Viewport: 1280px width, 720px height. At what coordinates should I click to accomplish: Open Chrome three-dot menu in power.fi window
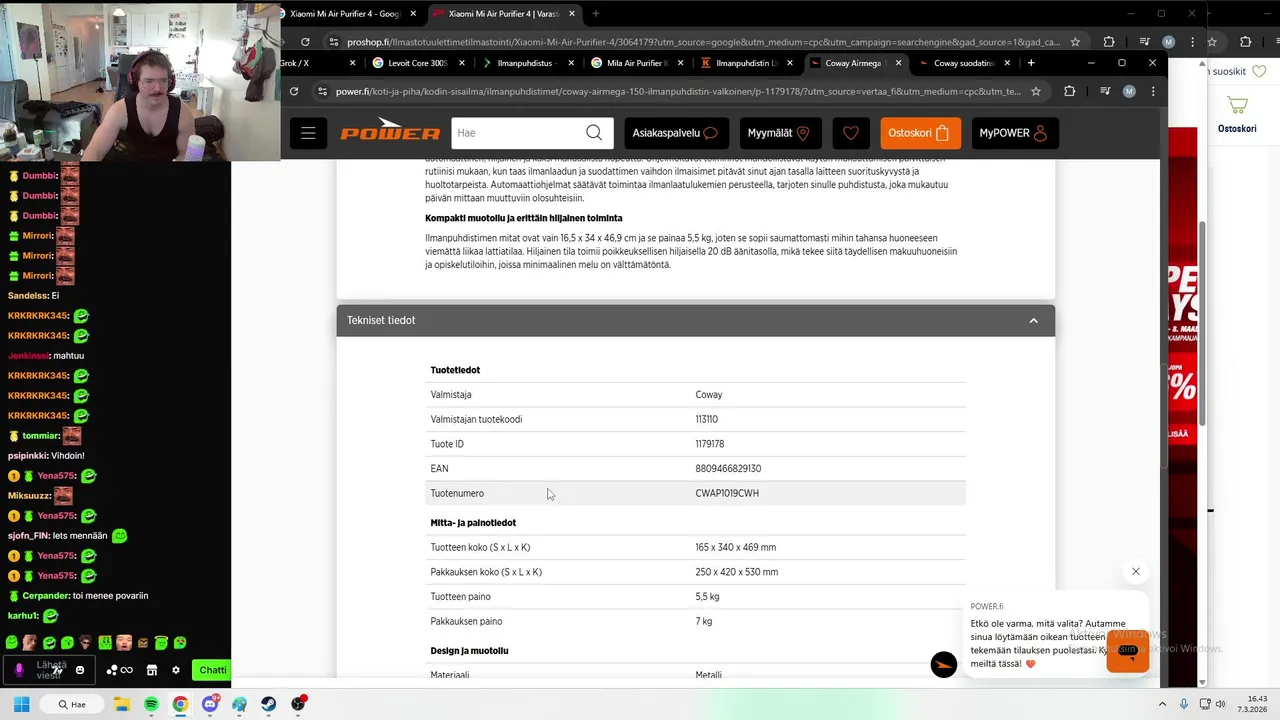pos(1153,91)
